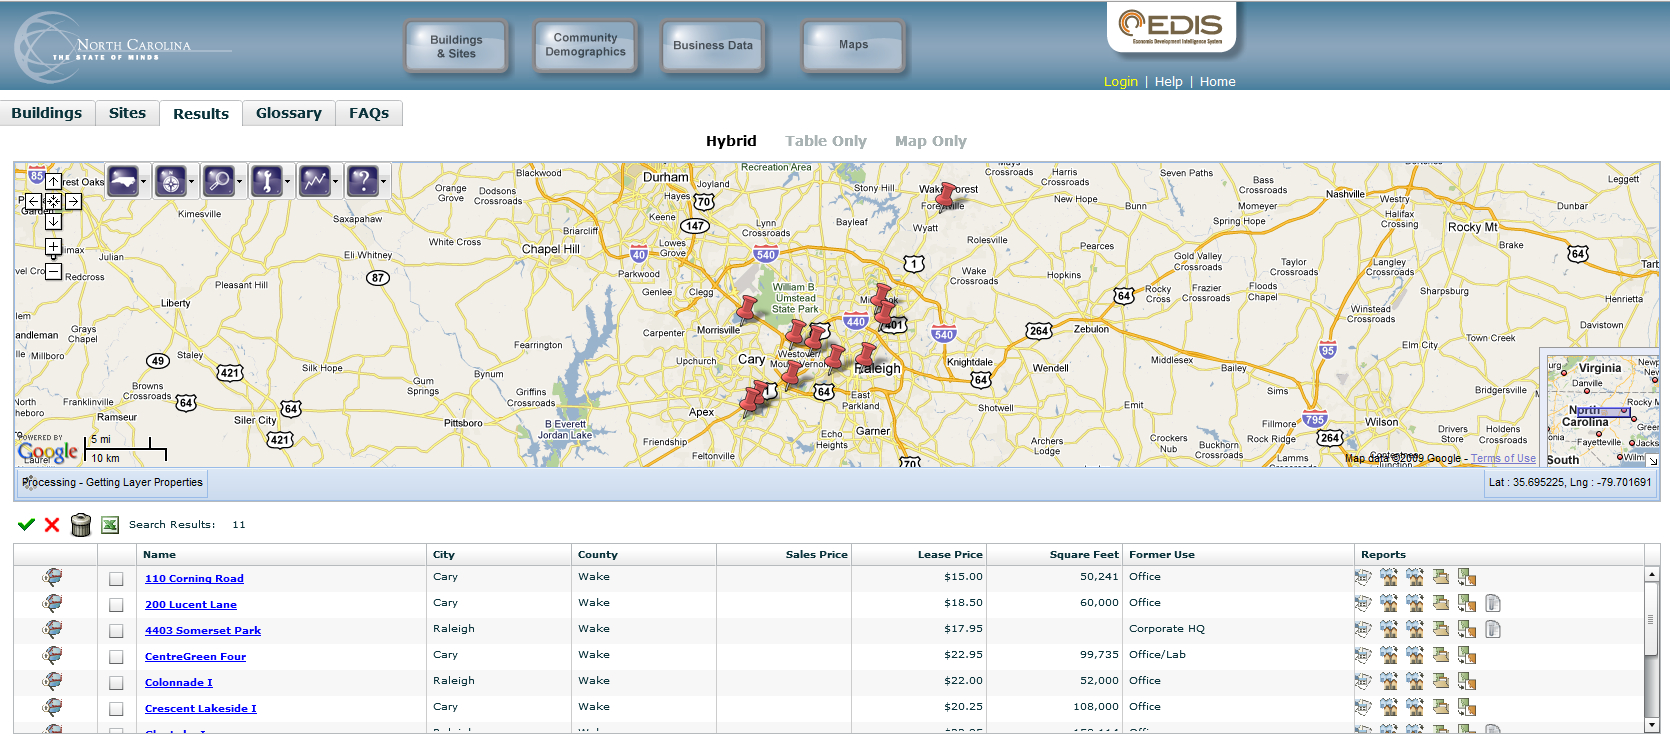This screenshot has height=747, width=1670.
Task: Open the 4403 Somerset Park link
Action: click(203, 631)
